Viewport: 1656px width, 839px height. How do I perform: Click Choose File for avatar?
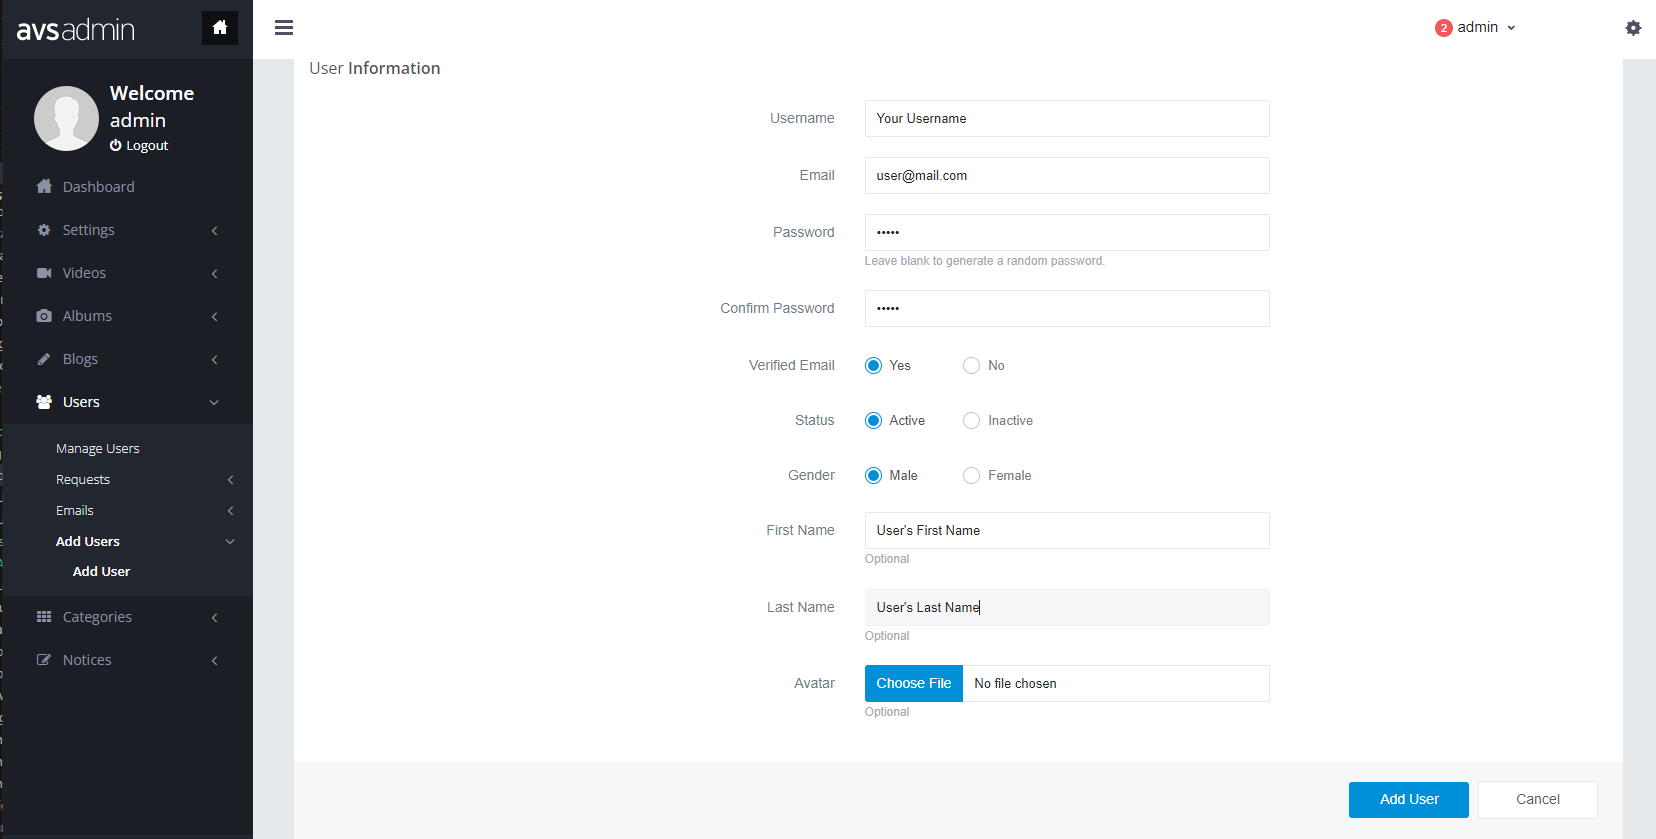click(x=914, y=684)
